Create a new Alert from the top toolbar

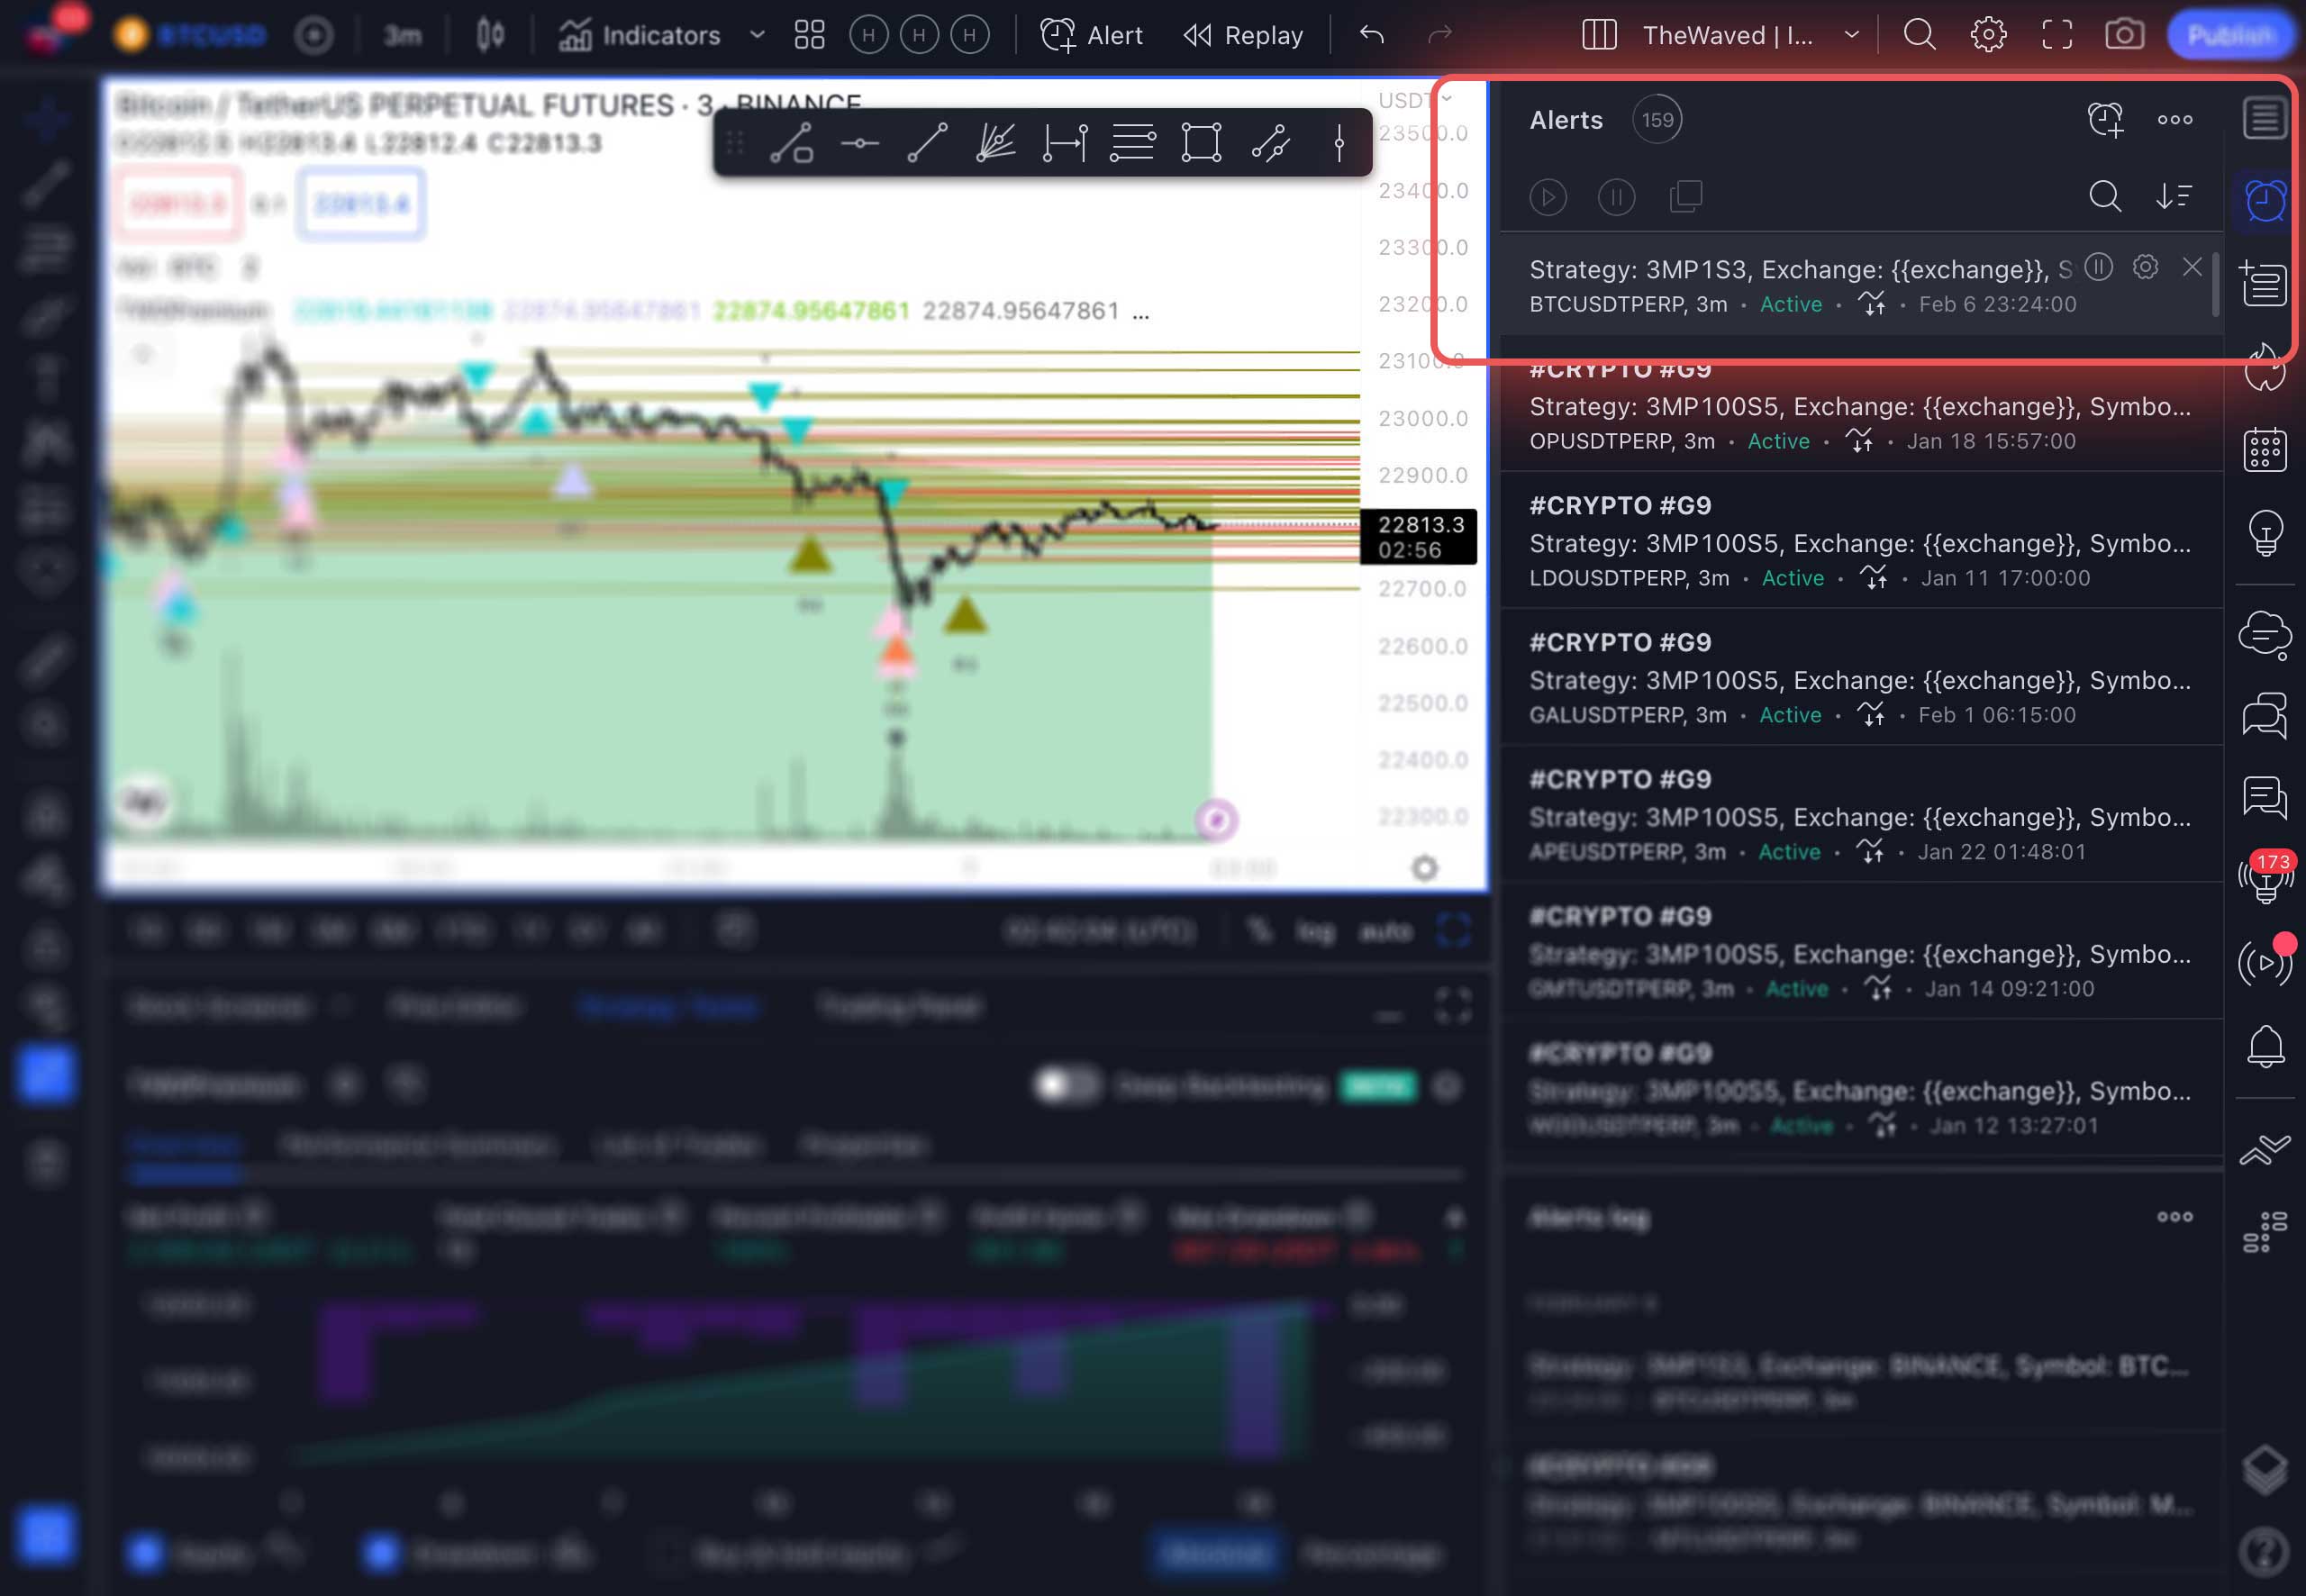(1091, 36)
